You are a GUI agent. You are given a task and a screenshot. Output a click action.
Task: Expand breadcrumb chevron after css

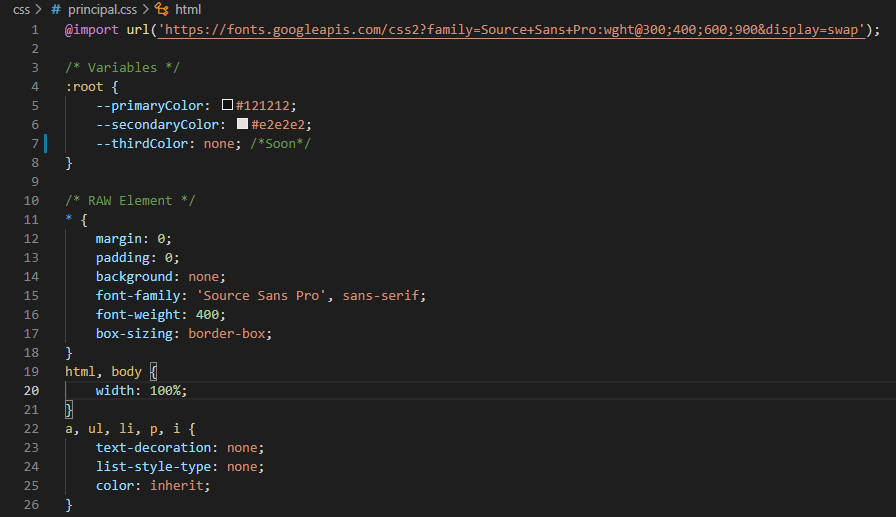coord(39,9)
